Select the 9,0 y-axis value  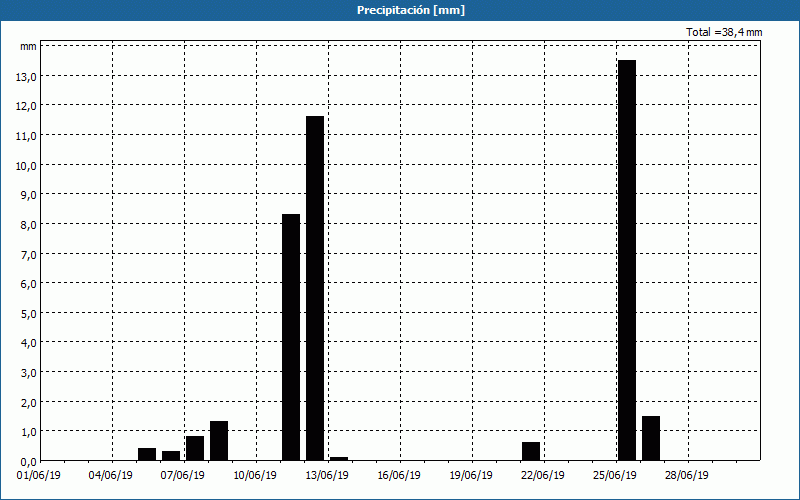28,195
